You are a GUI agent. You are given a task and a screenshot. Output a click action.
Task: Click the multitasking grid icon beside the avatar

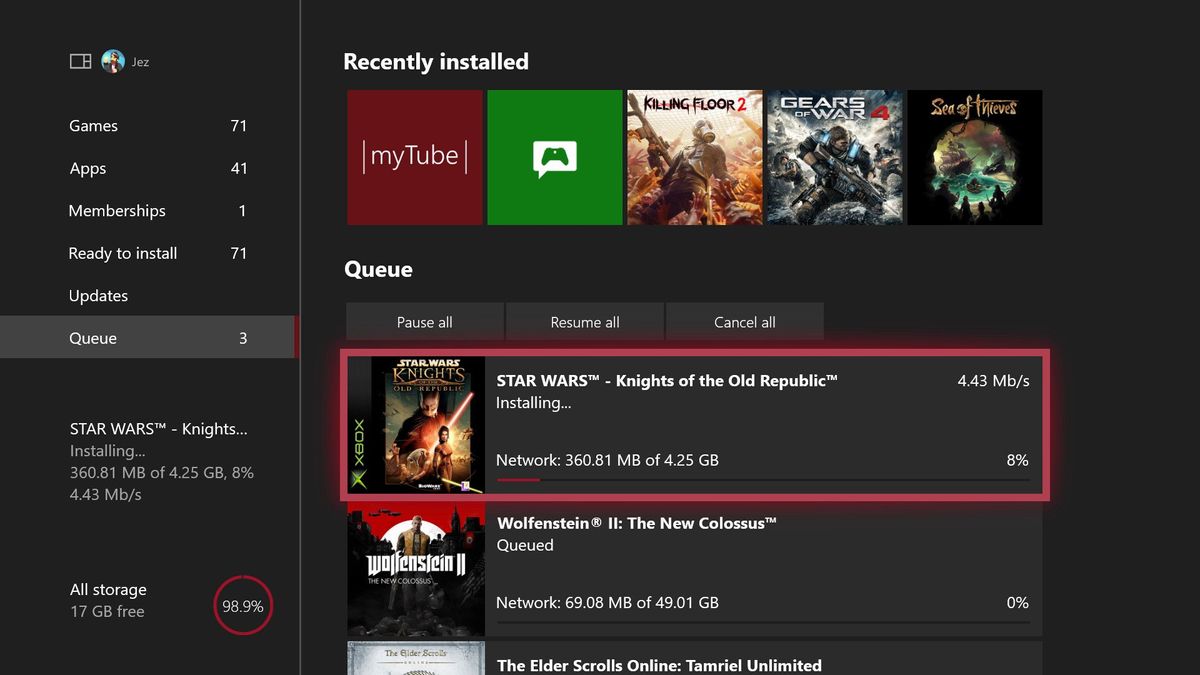coord(80,60)
